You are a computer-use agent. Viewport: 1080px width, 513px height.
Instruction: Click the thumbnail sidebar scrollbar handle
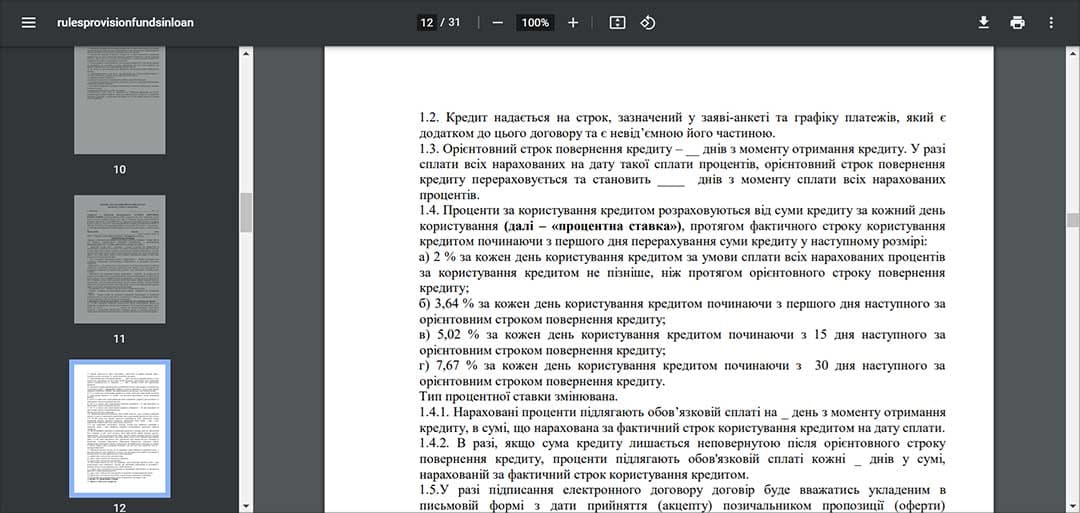246,211
